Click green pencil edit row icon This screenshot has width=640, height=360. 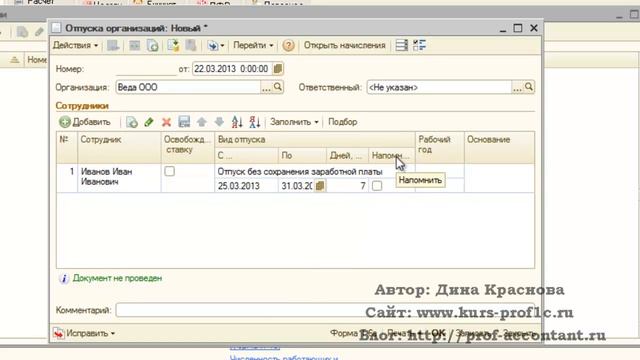coord(149,122)
